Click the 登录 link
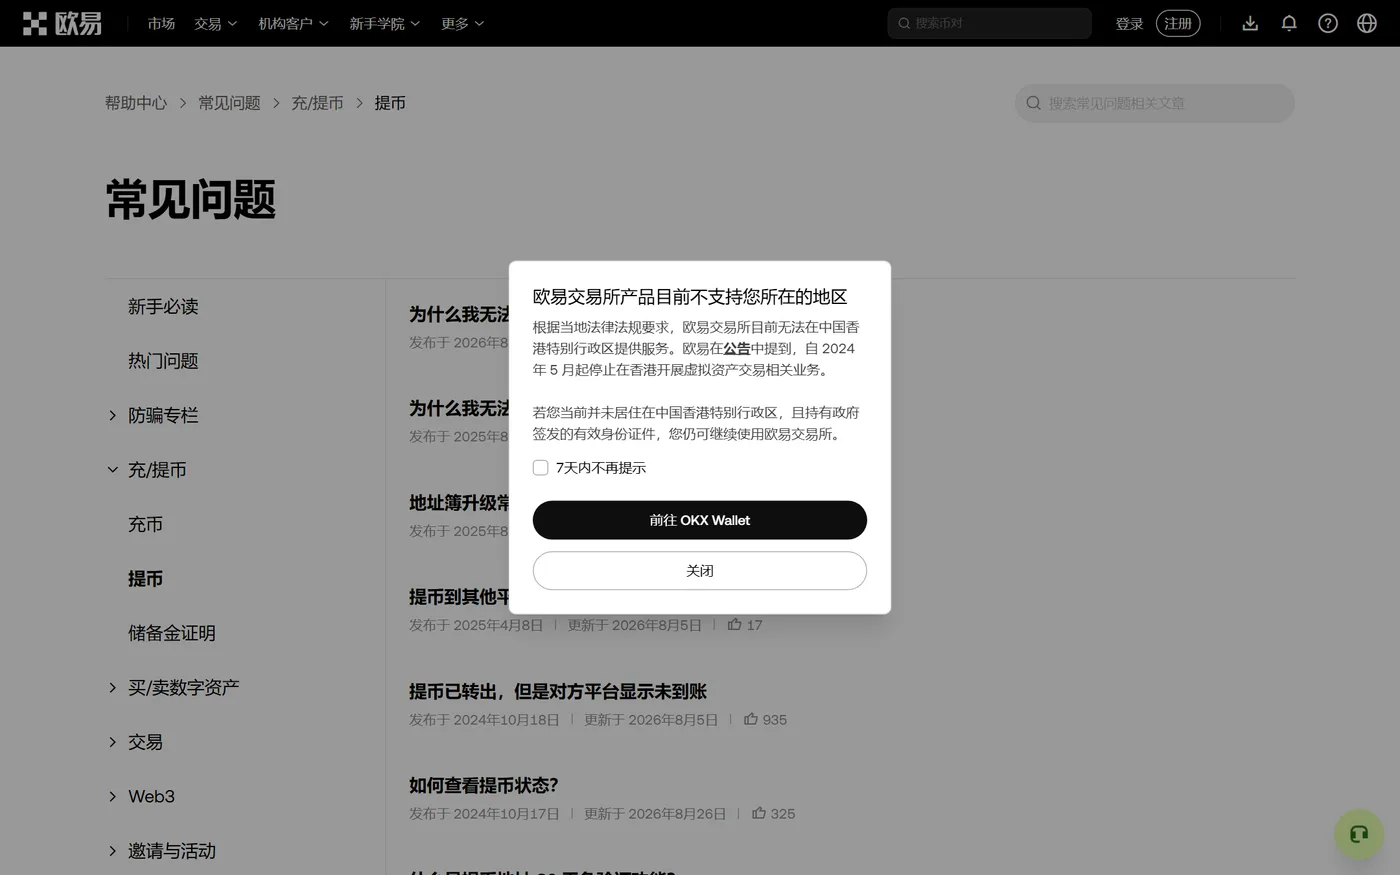This screenshot has height=875, width=1400. click(1129, 23)
